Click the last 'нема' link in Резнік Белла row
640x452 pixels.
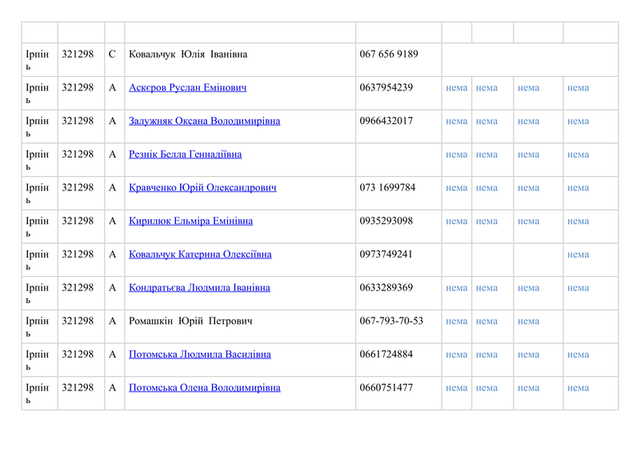point(578,155)
